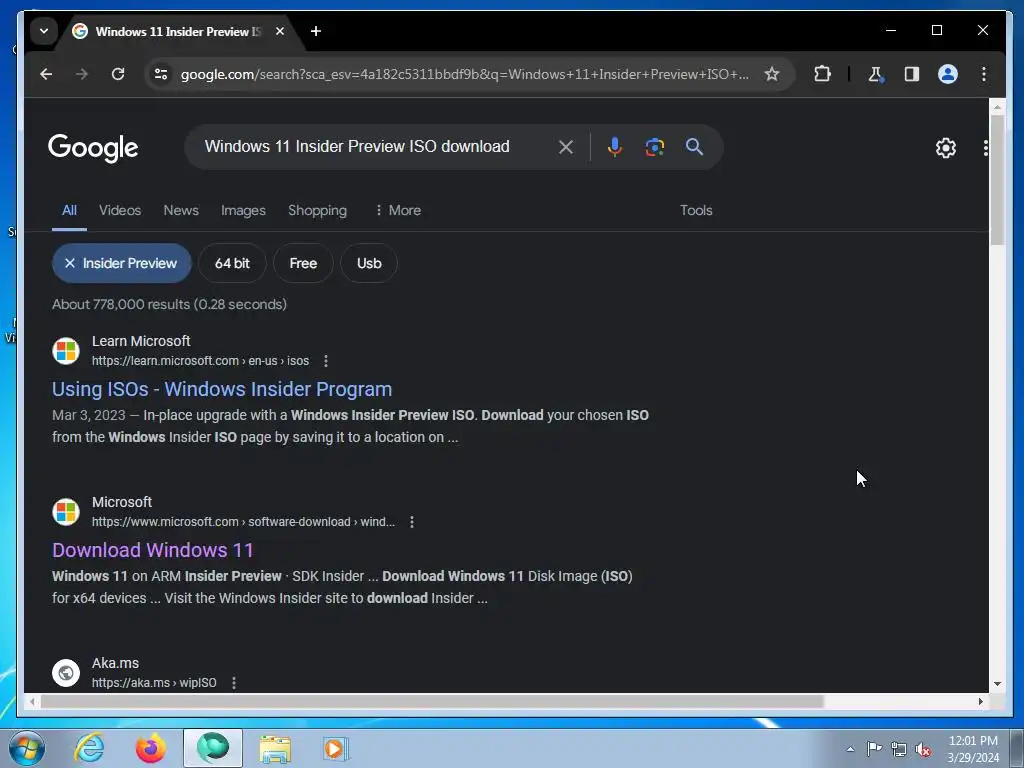
Task: Open Chrome's three-dot menu
Action: point(984,74)
